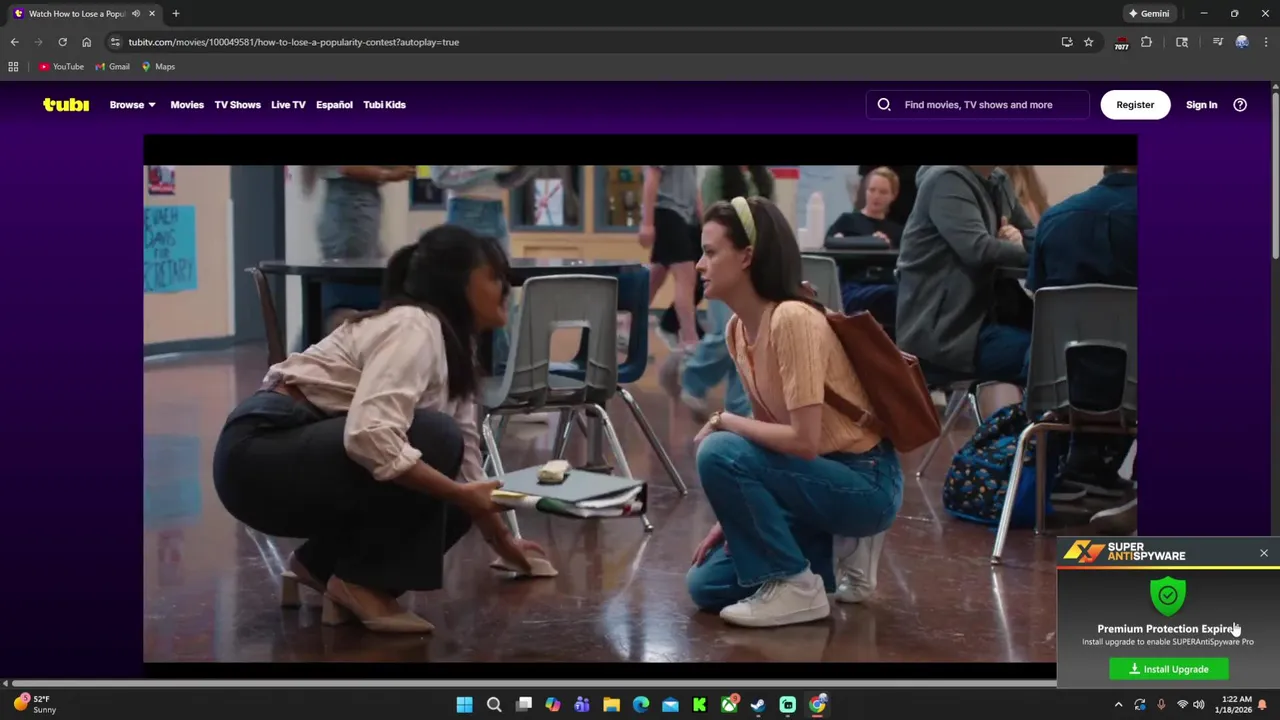Open the Tubi help icon

[x=1240, y=104]
